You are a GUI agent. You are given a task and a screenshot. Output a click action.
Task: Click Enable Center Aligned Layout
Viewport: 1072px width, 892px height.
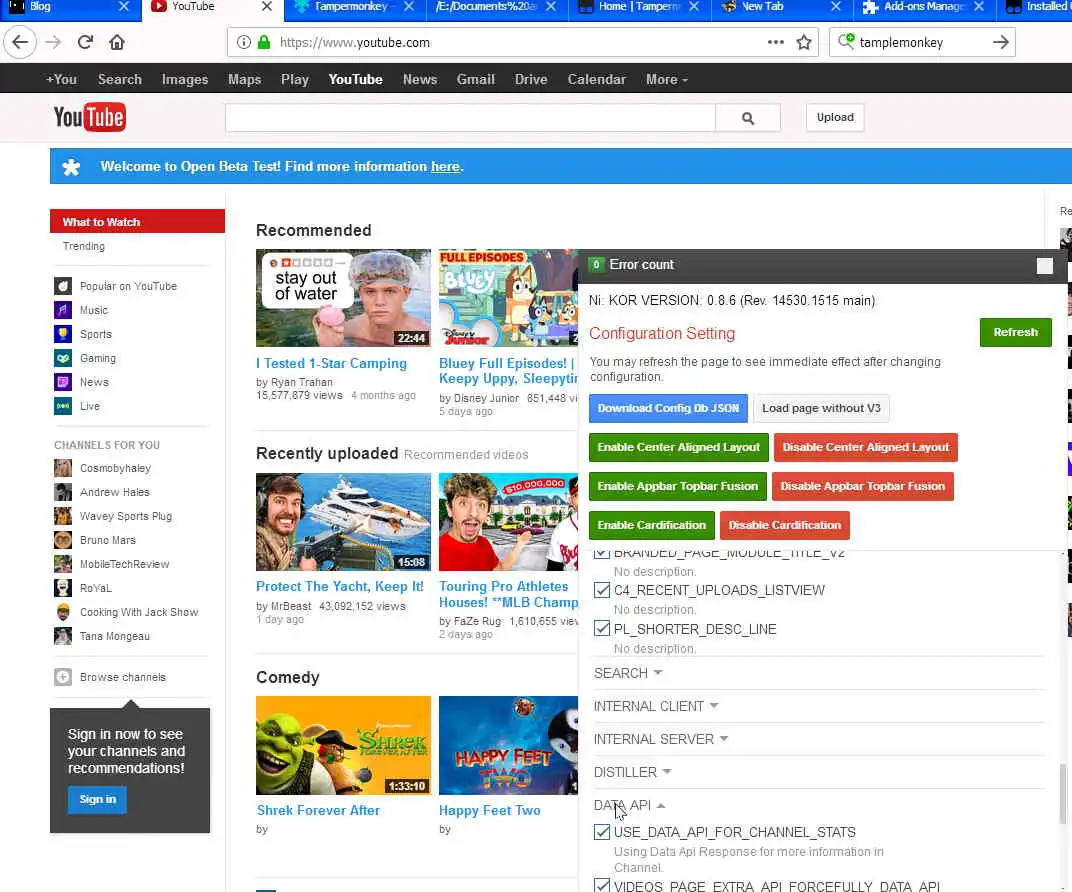pos(678,447)
